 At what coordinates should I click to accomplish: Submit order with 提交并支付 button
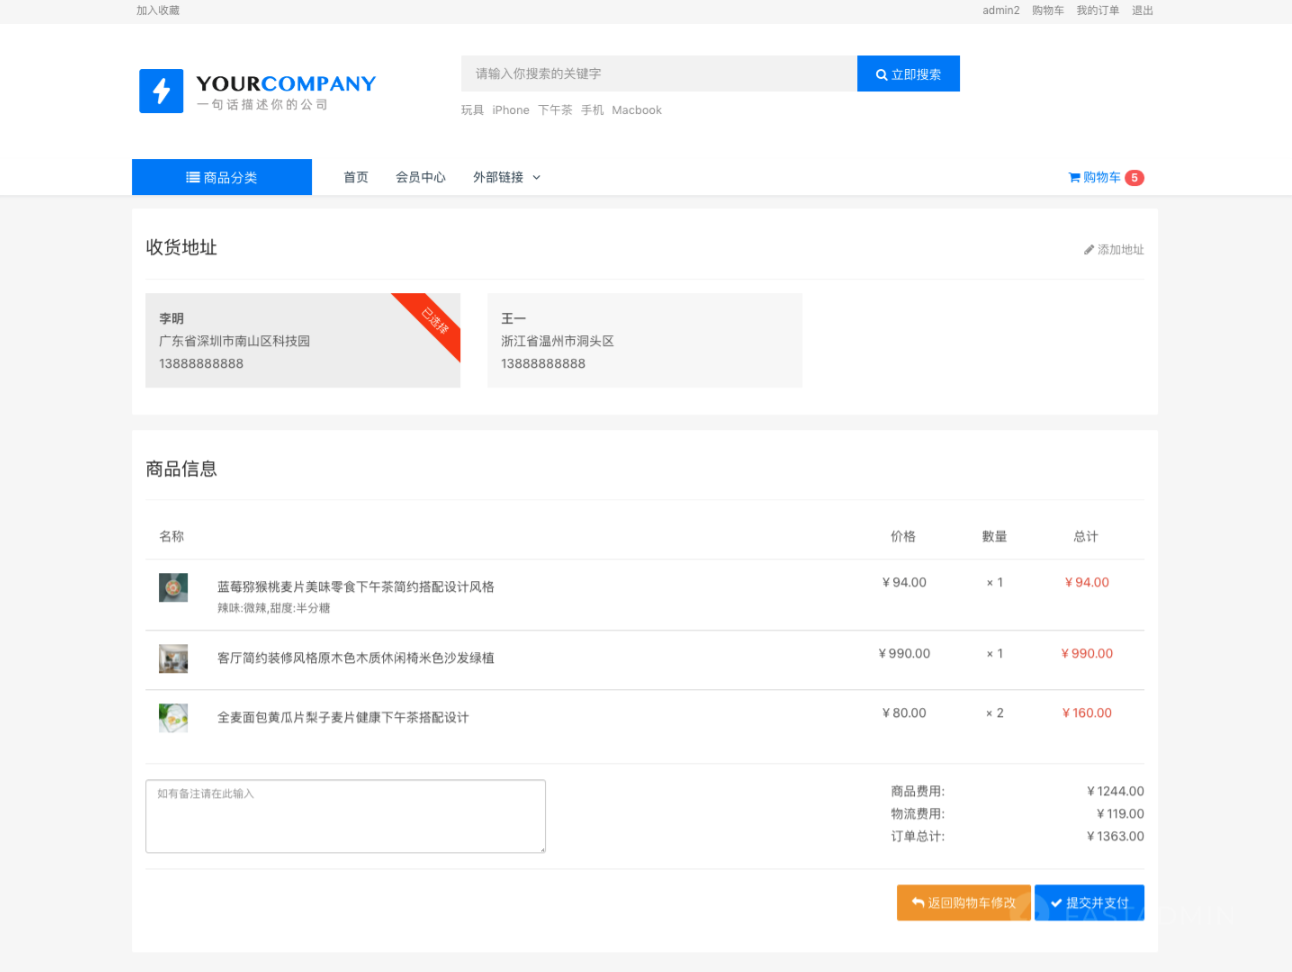point(1089,903)
